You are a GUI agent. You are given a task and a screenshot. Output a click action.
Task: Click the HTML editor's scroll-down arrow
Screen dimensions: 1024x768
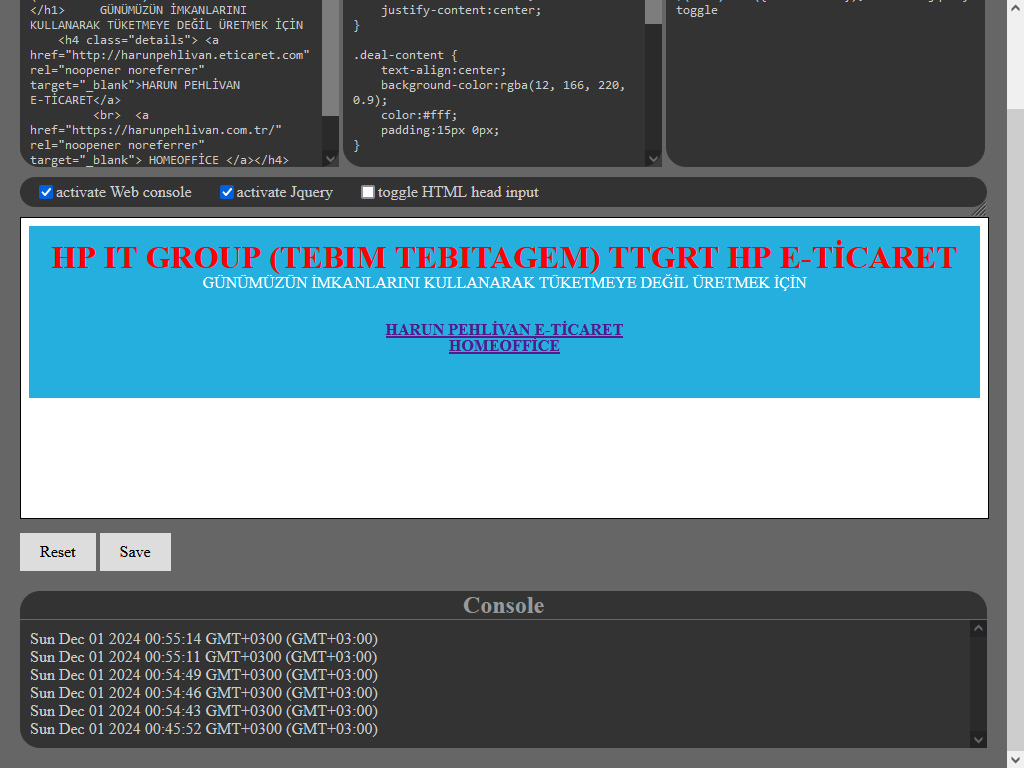[330, 158]
